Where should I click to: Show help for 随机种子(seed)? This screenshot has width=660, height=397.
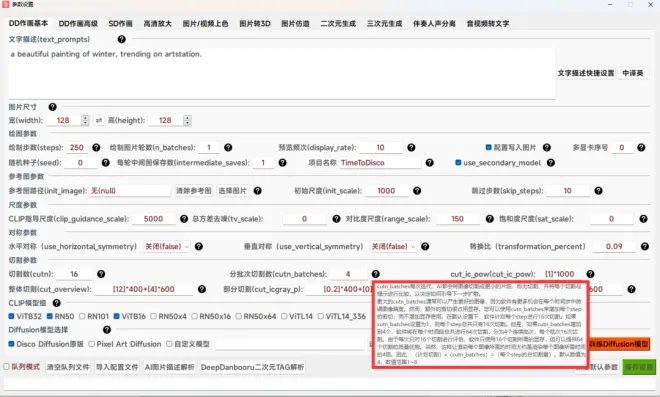point(106,163)
